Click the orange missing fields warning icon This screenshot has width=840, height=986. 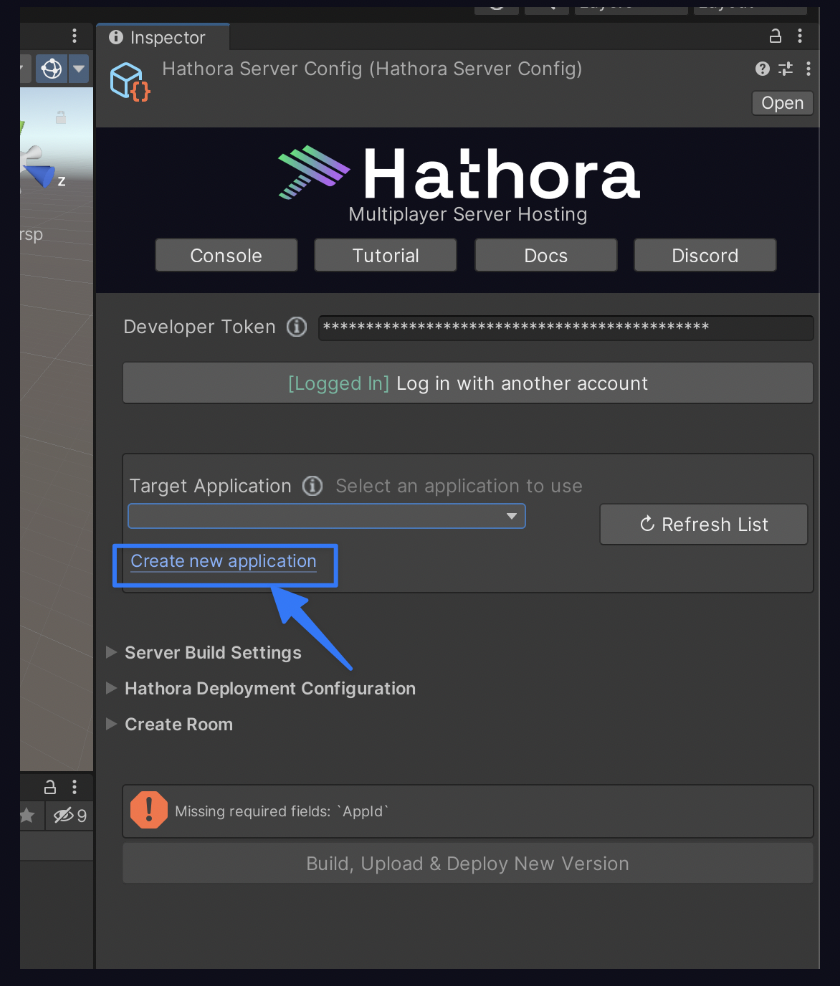148,810
